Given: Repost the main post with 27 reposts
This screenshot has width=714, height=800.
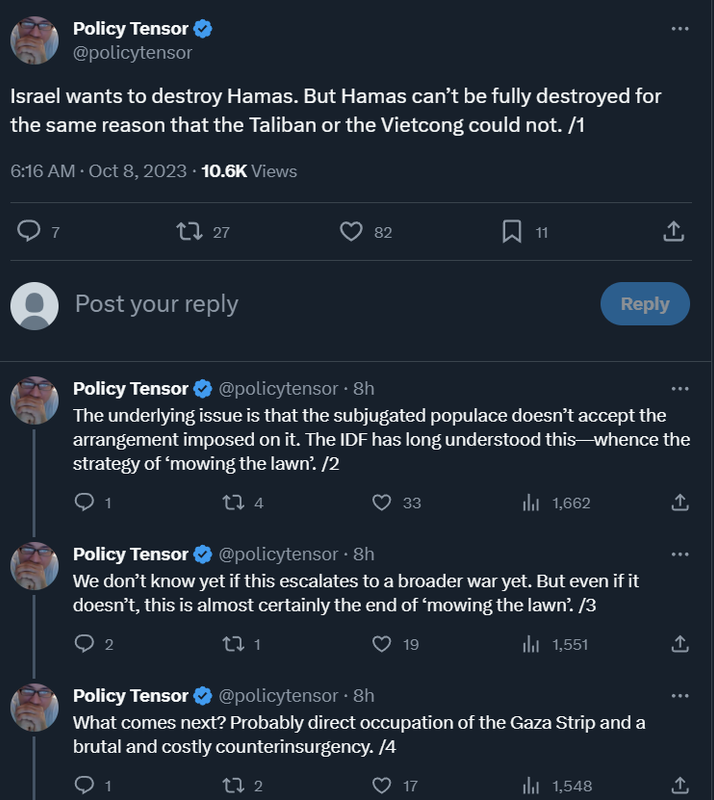Looking at the screenshot, I should 188,232.
